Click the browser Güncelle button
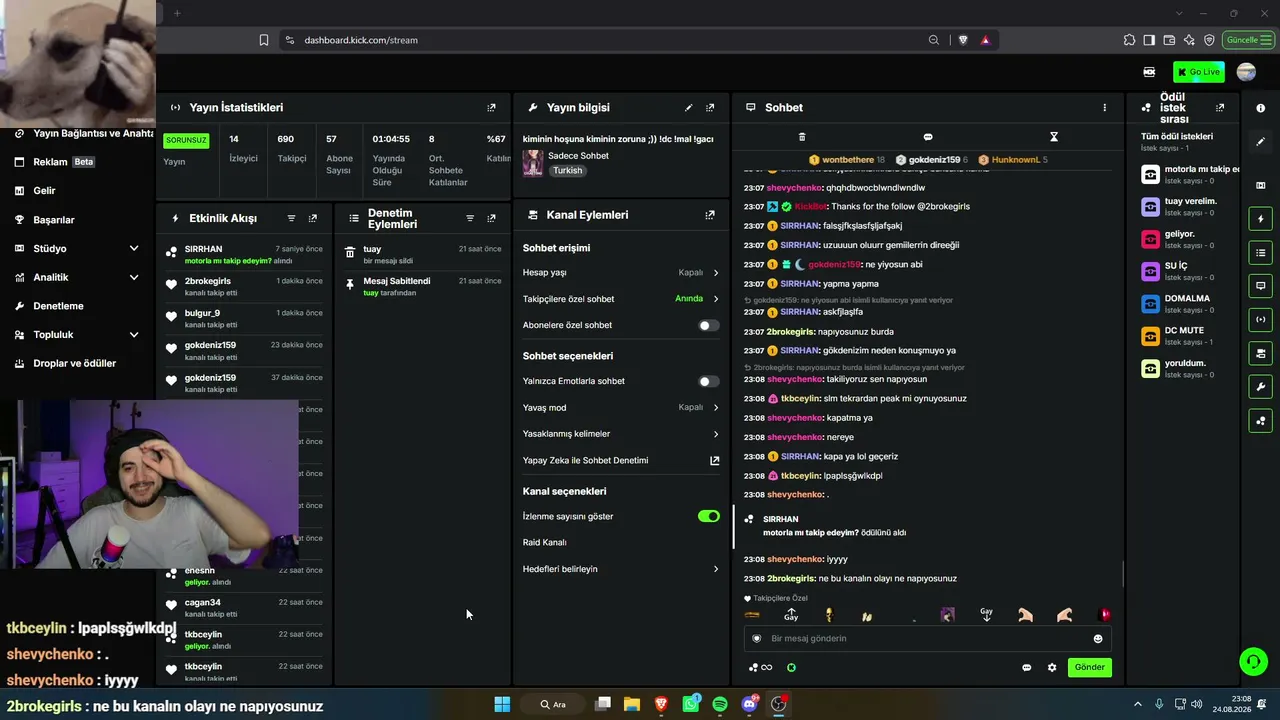Viewport: 1280px width, 720px height. 1247,40
